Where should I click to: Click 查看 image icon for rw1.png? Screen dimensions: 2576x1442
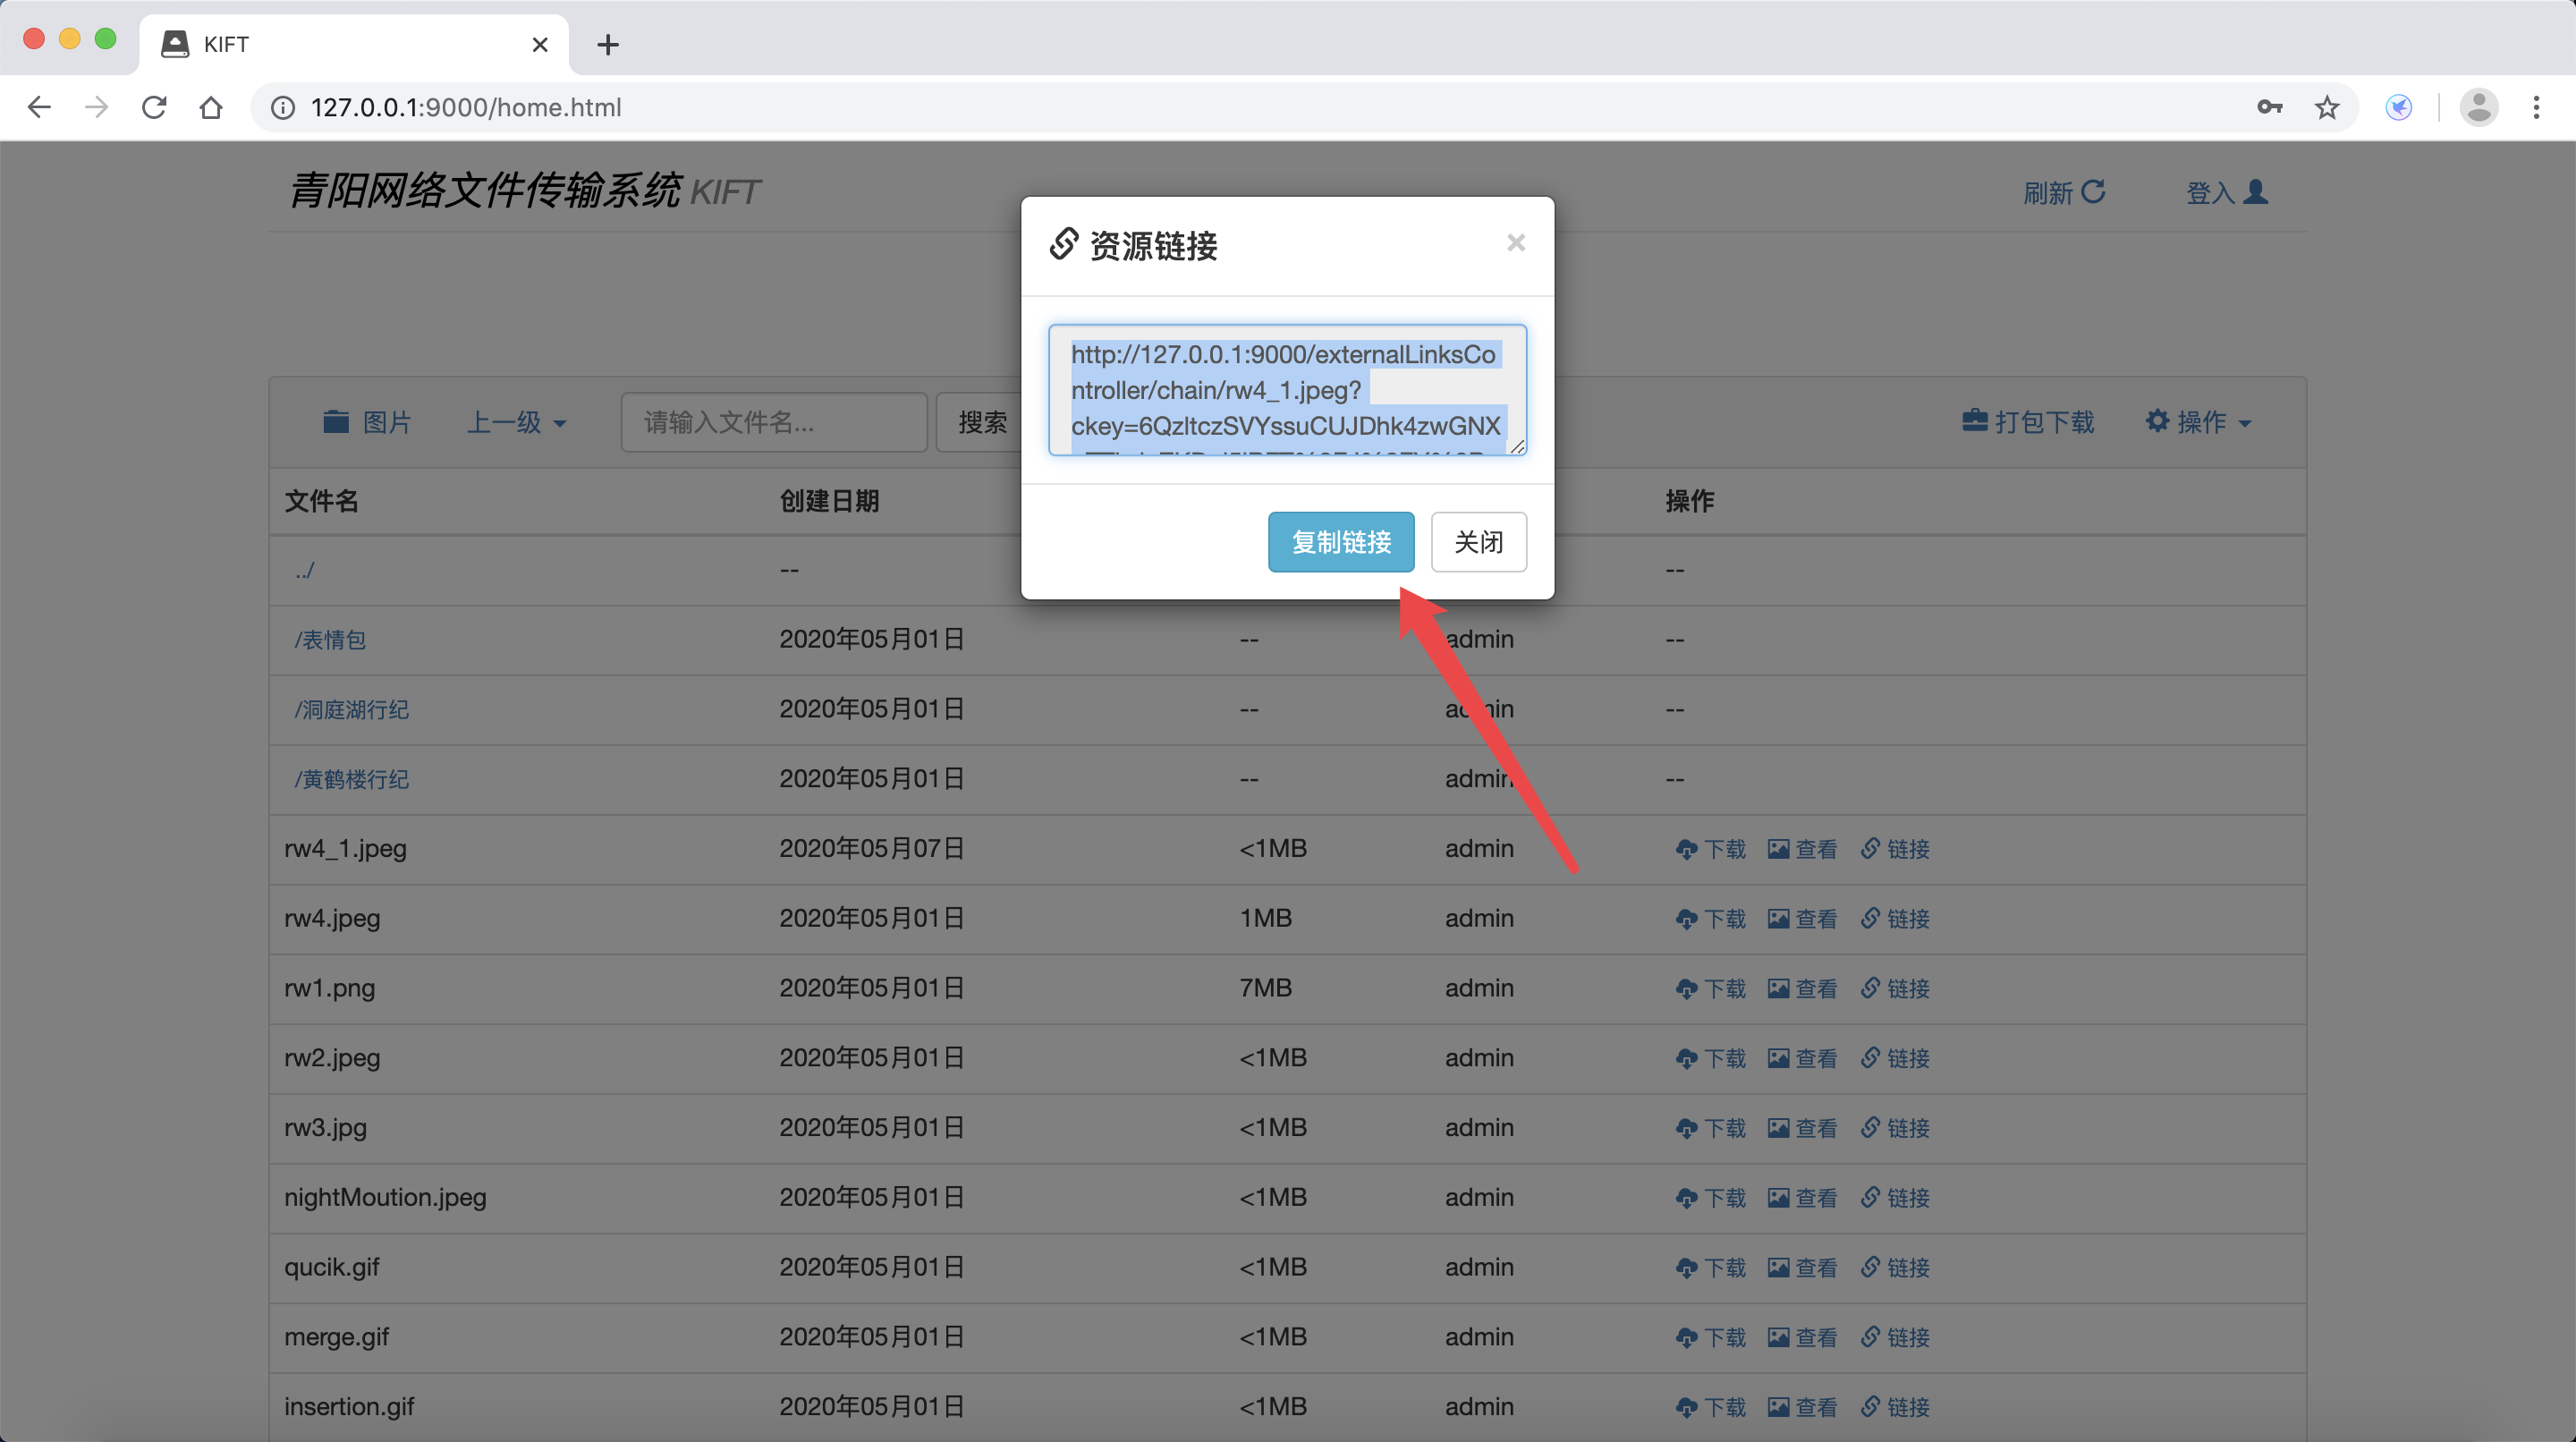tap(1778, 989)
